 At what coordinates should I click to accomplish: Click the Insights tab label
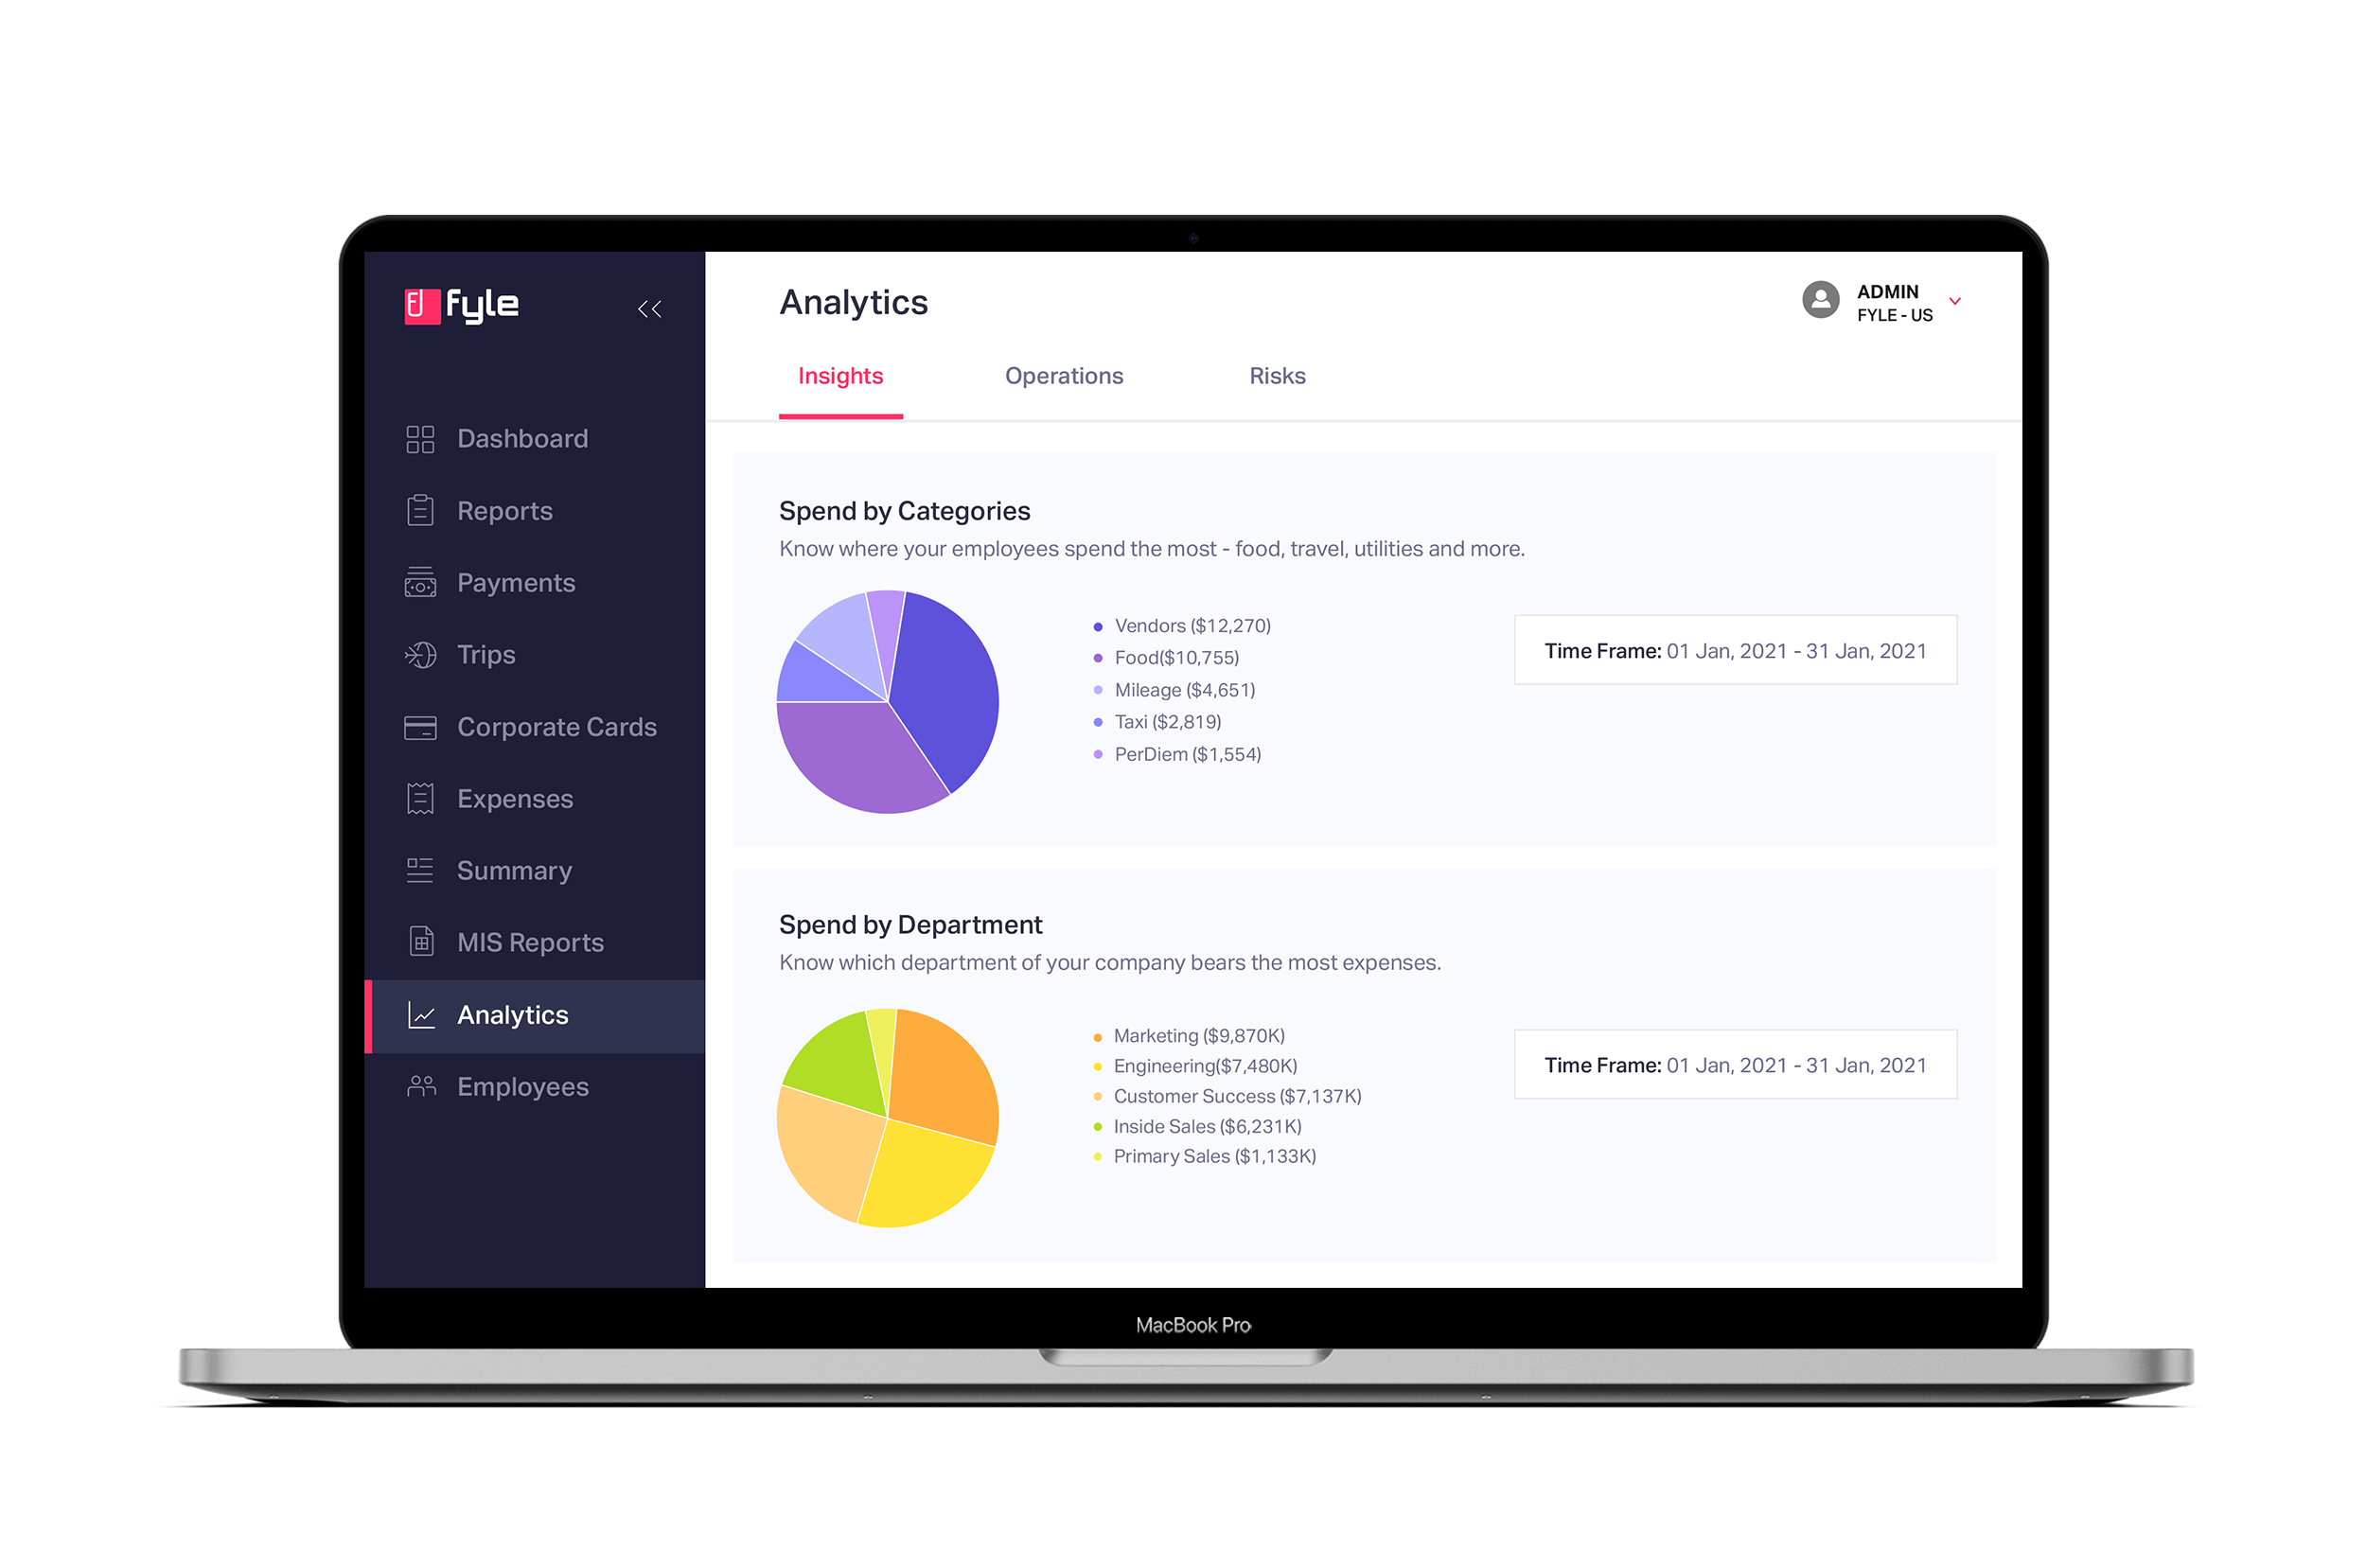tap(840, 375)
